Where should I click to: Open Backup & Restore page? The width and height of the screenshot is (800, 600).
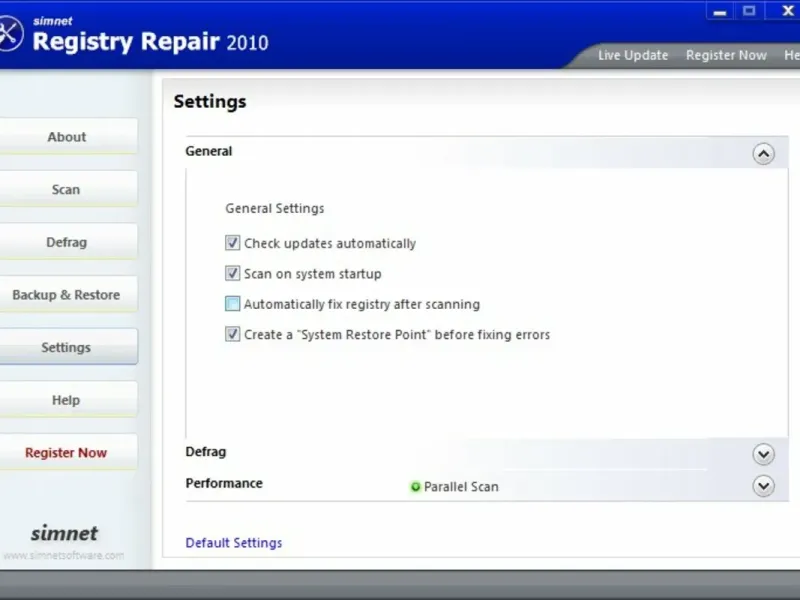point(67,294)
